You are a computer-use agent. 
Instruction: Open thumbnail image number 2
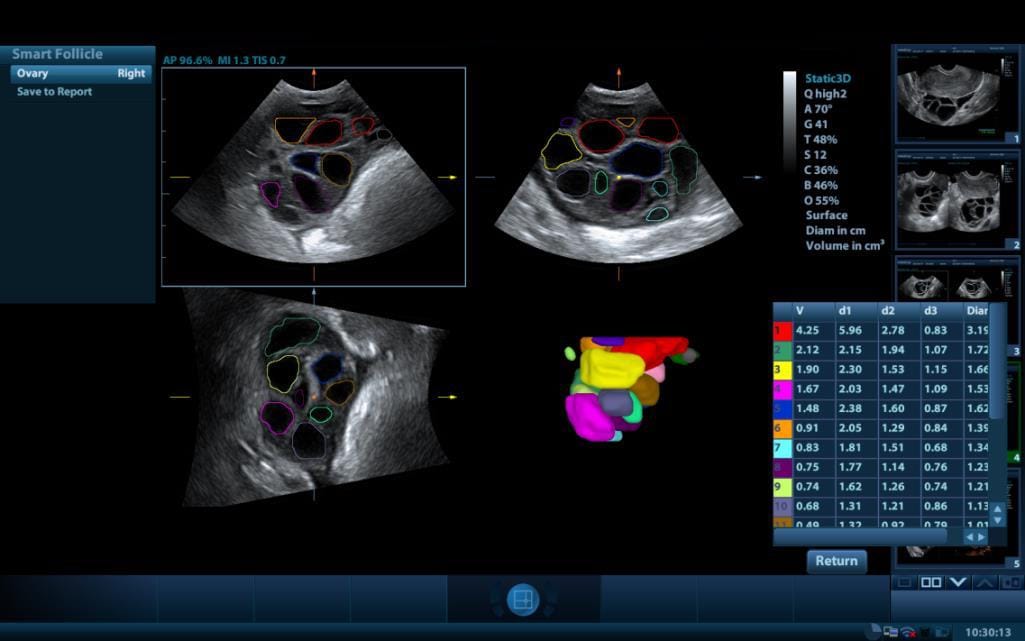[x=957, y=201]
